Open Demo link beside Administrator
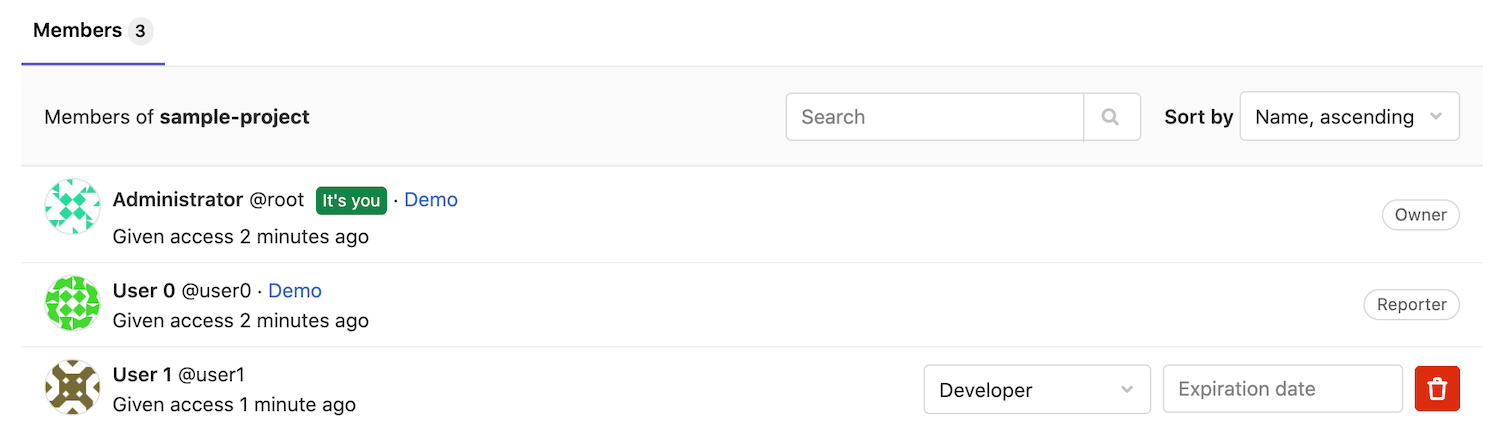 [x=431, y=200]
